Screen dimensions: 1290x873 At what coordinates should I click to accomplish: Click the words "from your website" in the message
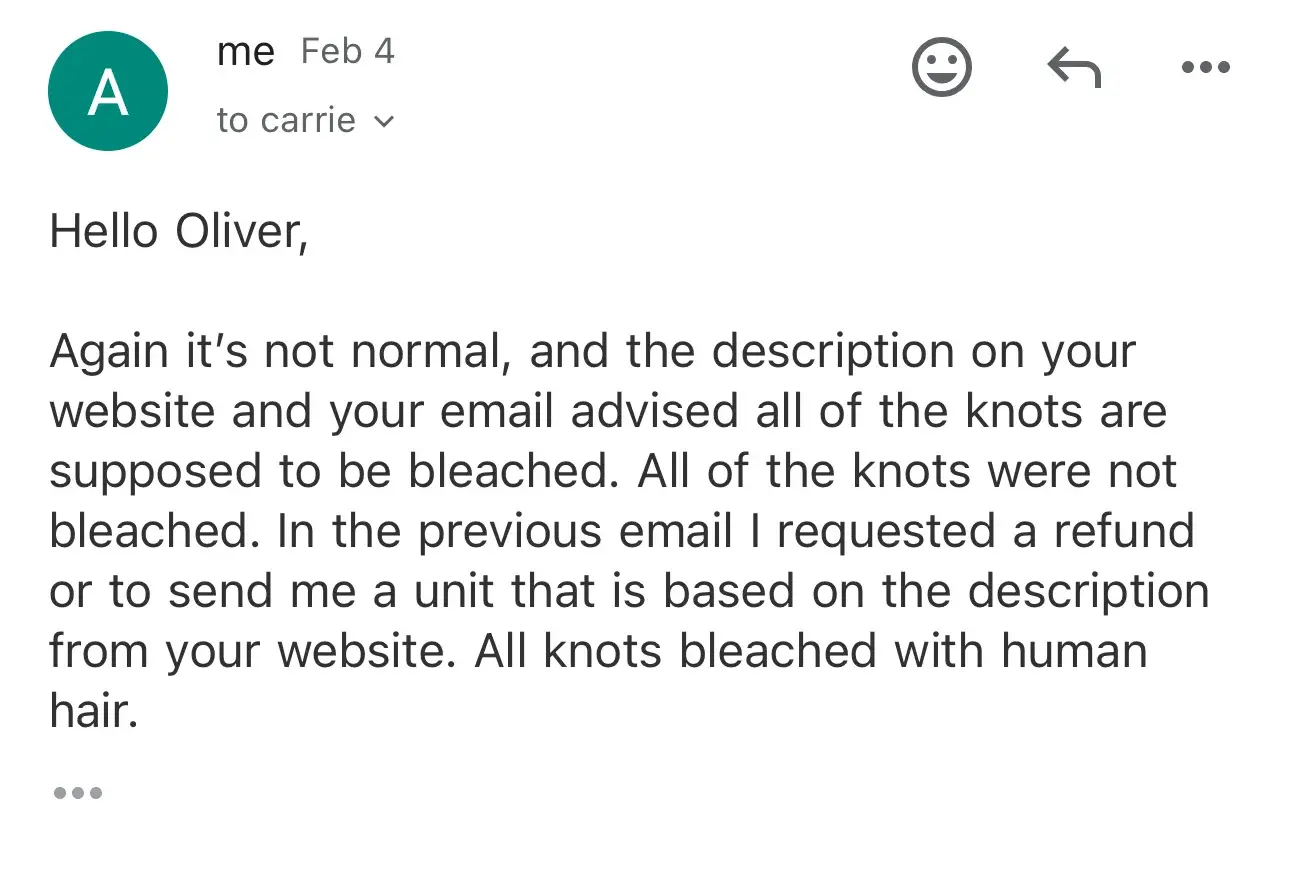pos(246,652)
